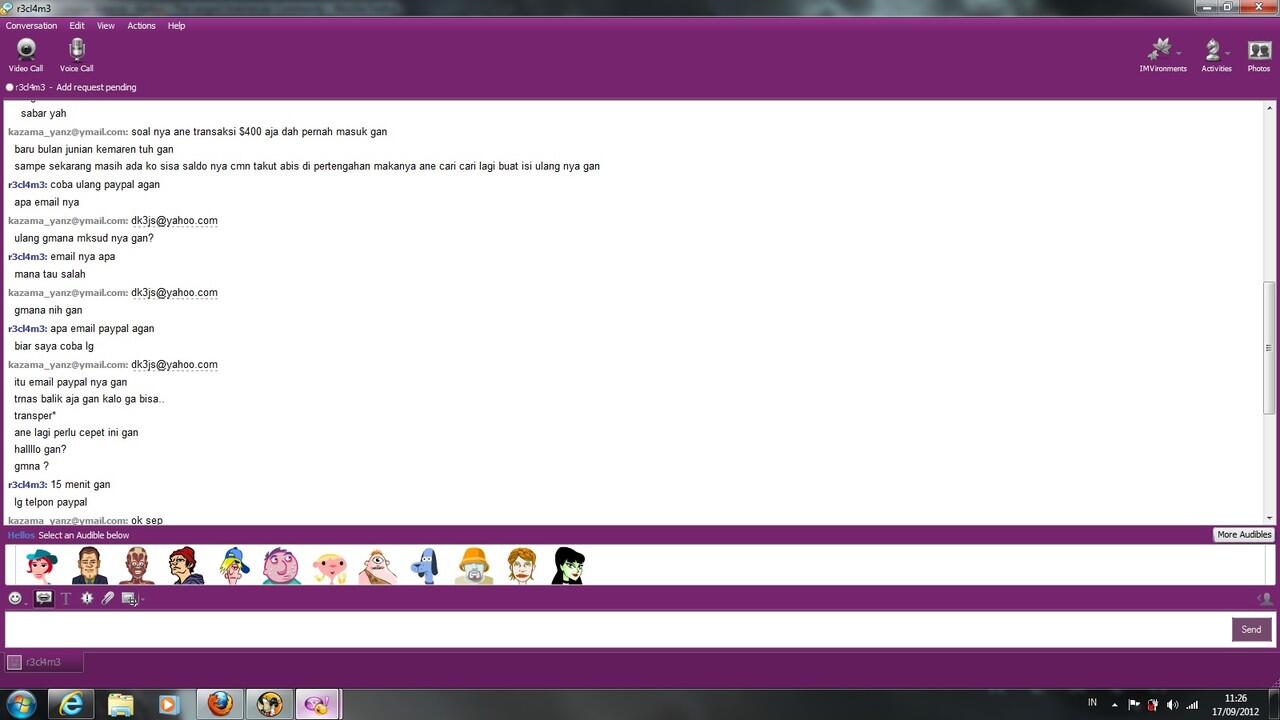Open Windows Media Player on taskbar
Viewport: 1280px width, 720px height.
pos(169,704)
